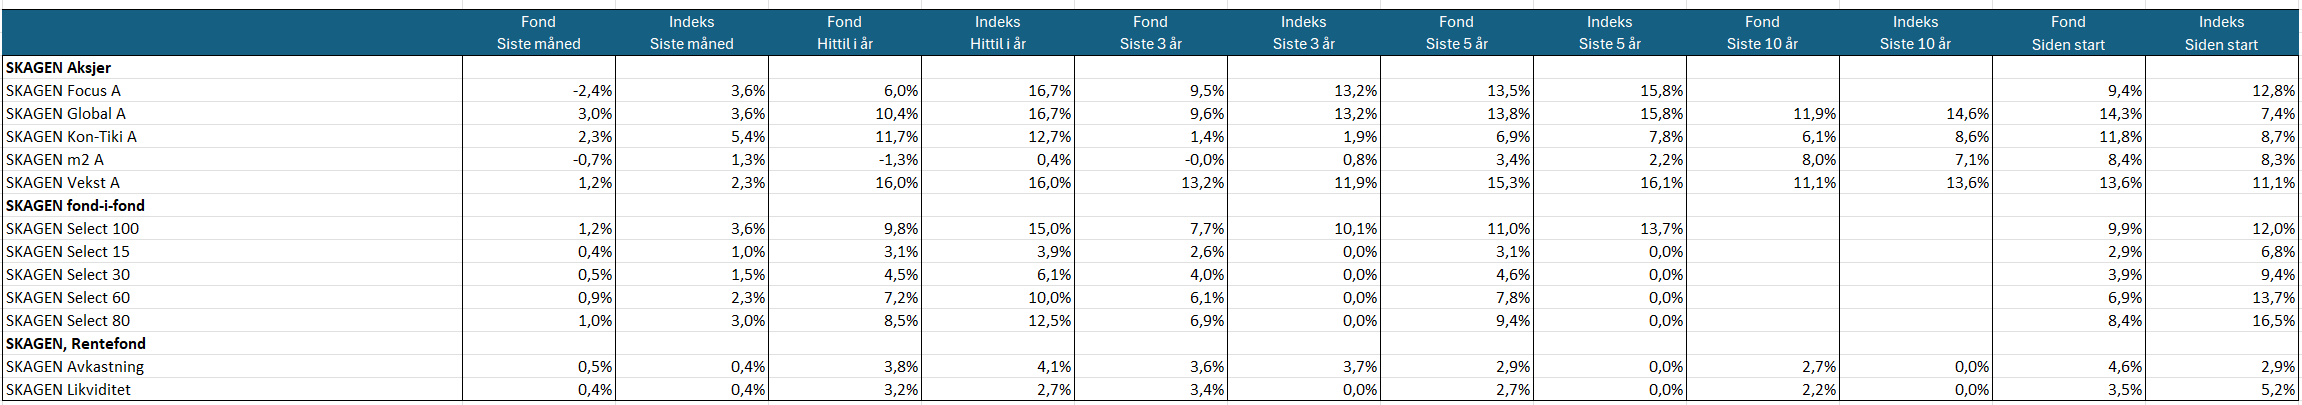Select the SKAGEN Likviditet row label
The width and height of the screenshot is (2302, 405).
(68, 390)
